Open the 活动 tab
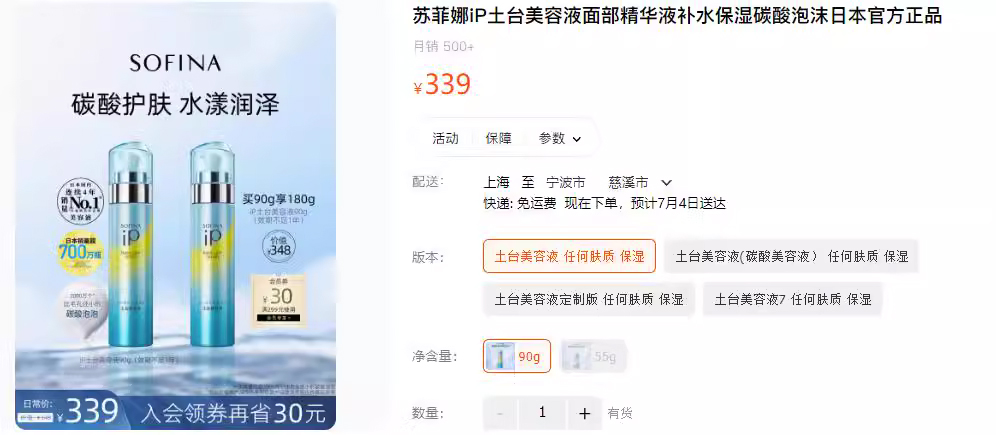The height and width of the screenshot is (435, 996). pyautogui.click(x=445, y=138)
